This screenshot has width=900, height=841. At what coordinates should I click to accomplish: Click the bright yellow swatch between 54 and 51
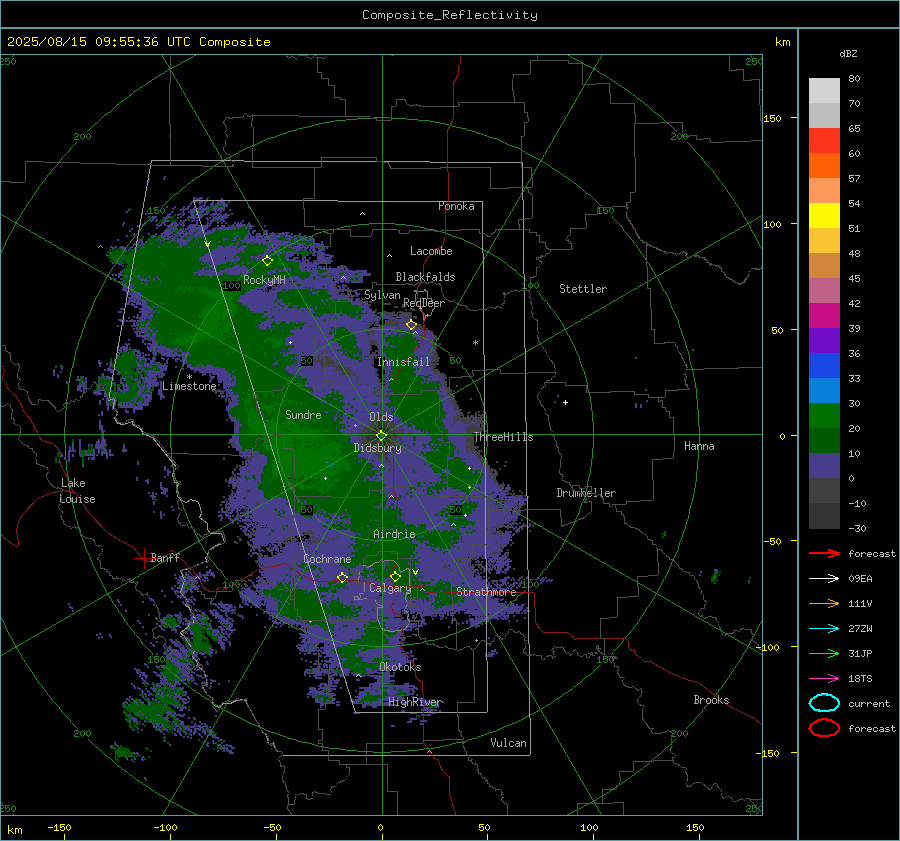click(824, 215)
